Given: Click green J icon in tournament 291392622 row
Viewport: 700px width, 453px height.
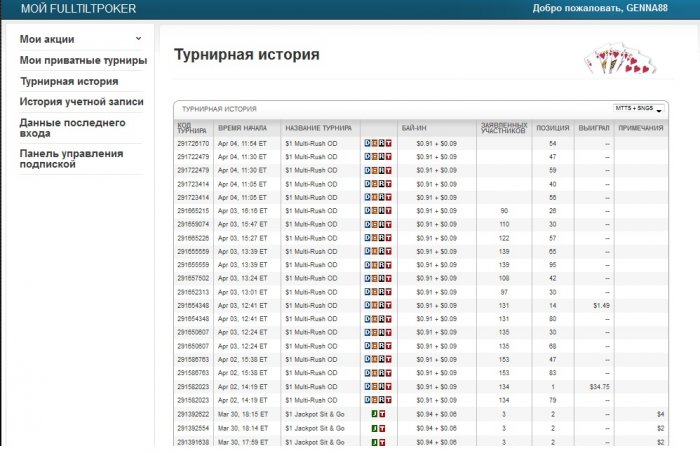Looking at the screenshot, I should pos(375,414).
